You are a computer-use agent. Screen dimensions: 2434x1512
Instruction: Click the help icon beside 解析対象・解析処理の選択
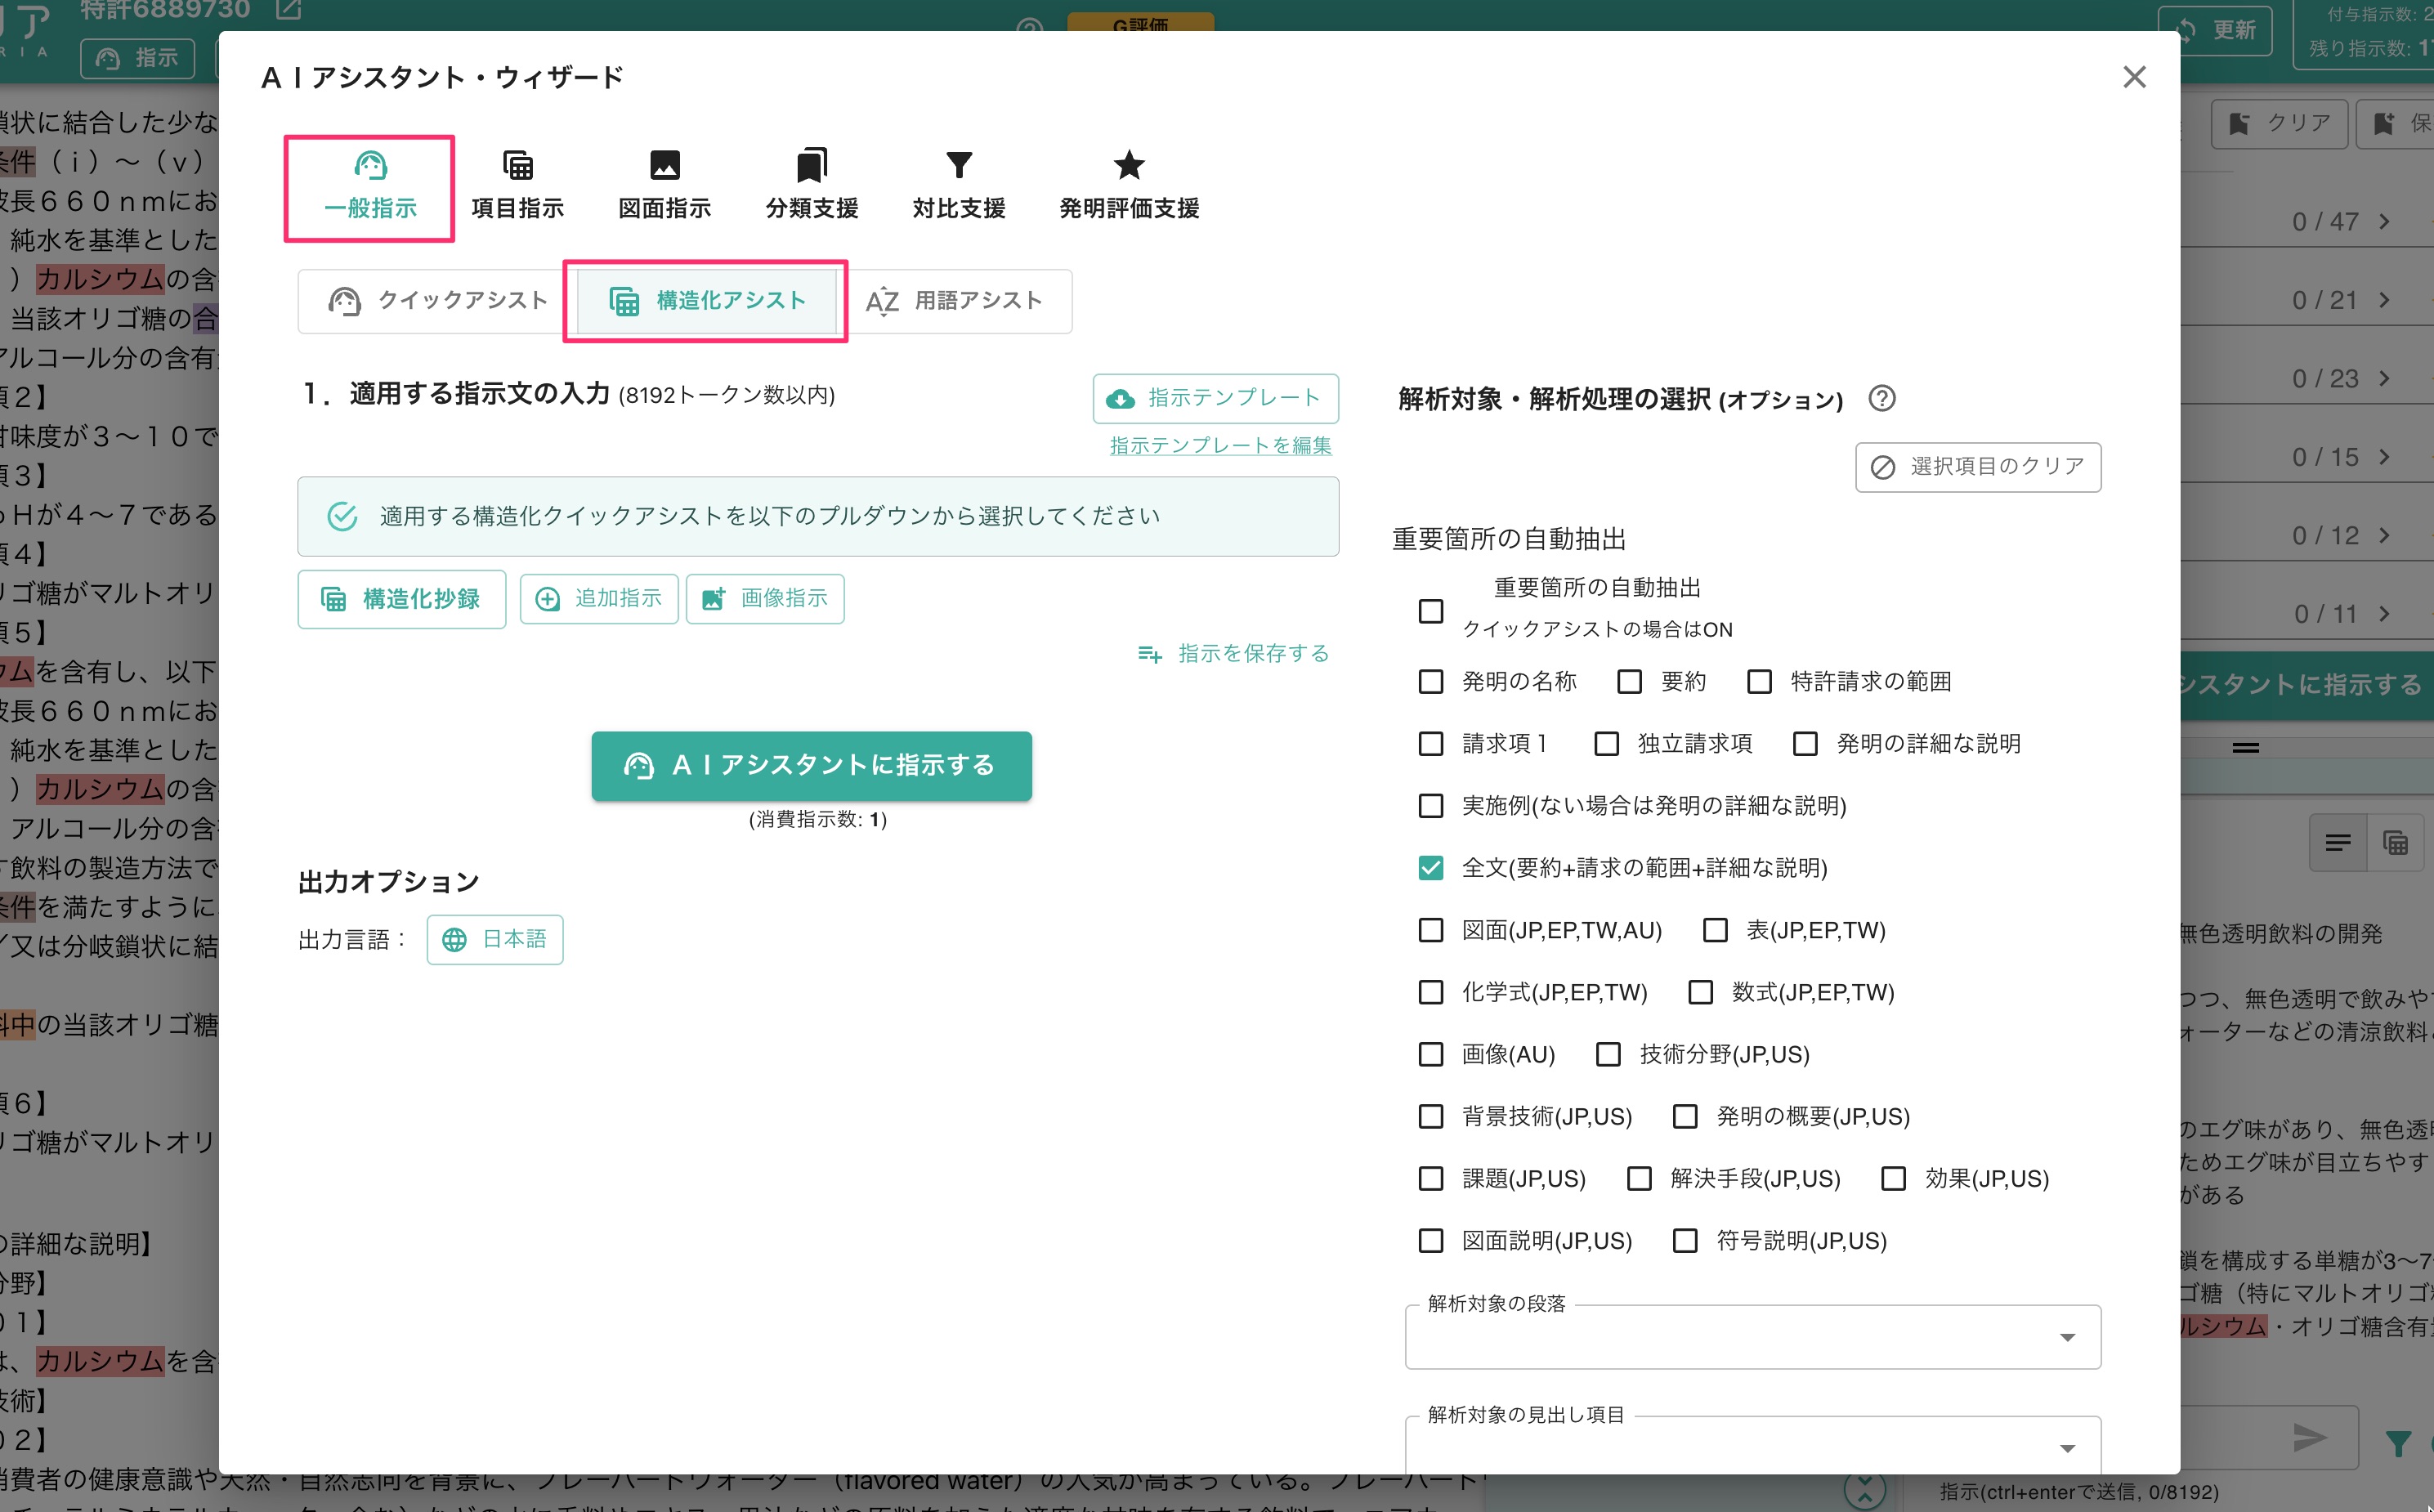[x=1881, y=398]
